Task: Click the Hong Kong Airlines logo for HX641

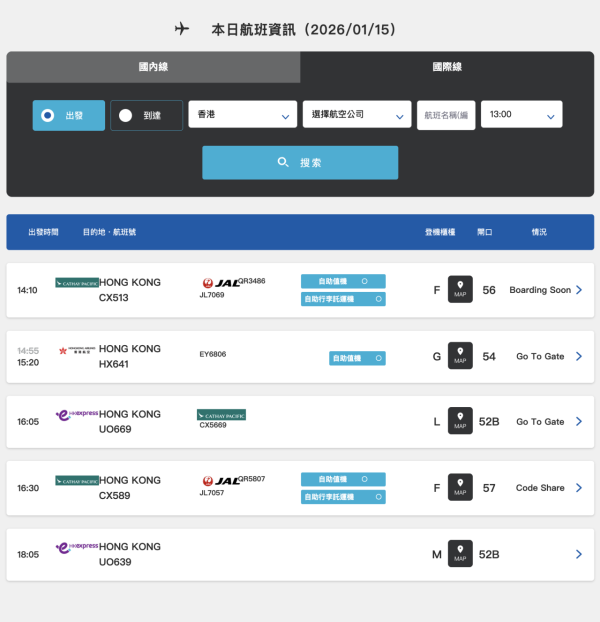Action: [x=77, y=350]
